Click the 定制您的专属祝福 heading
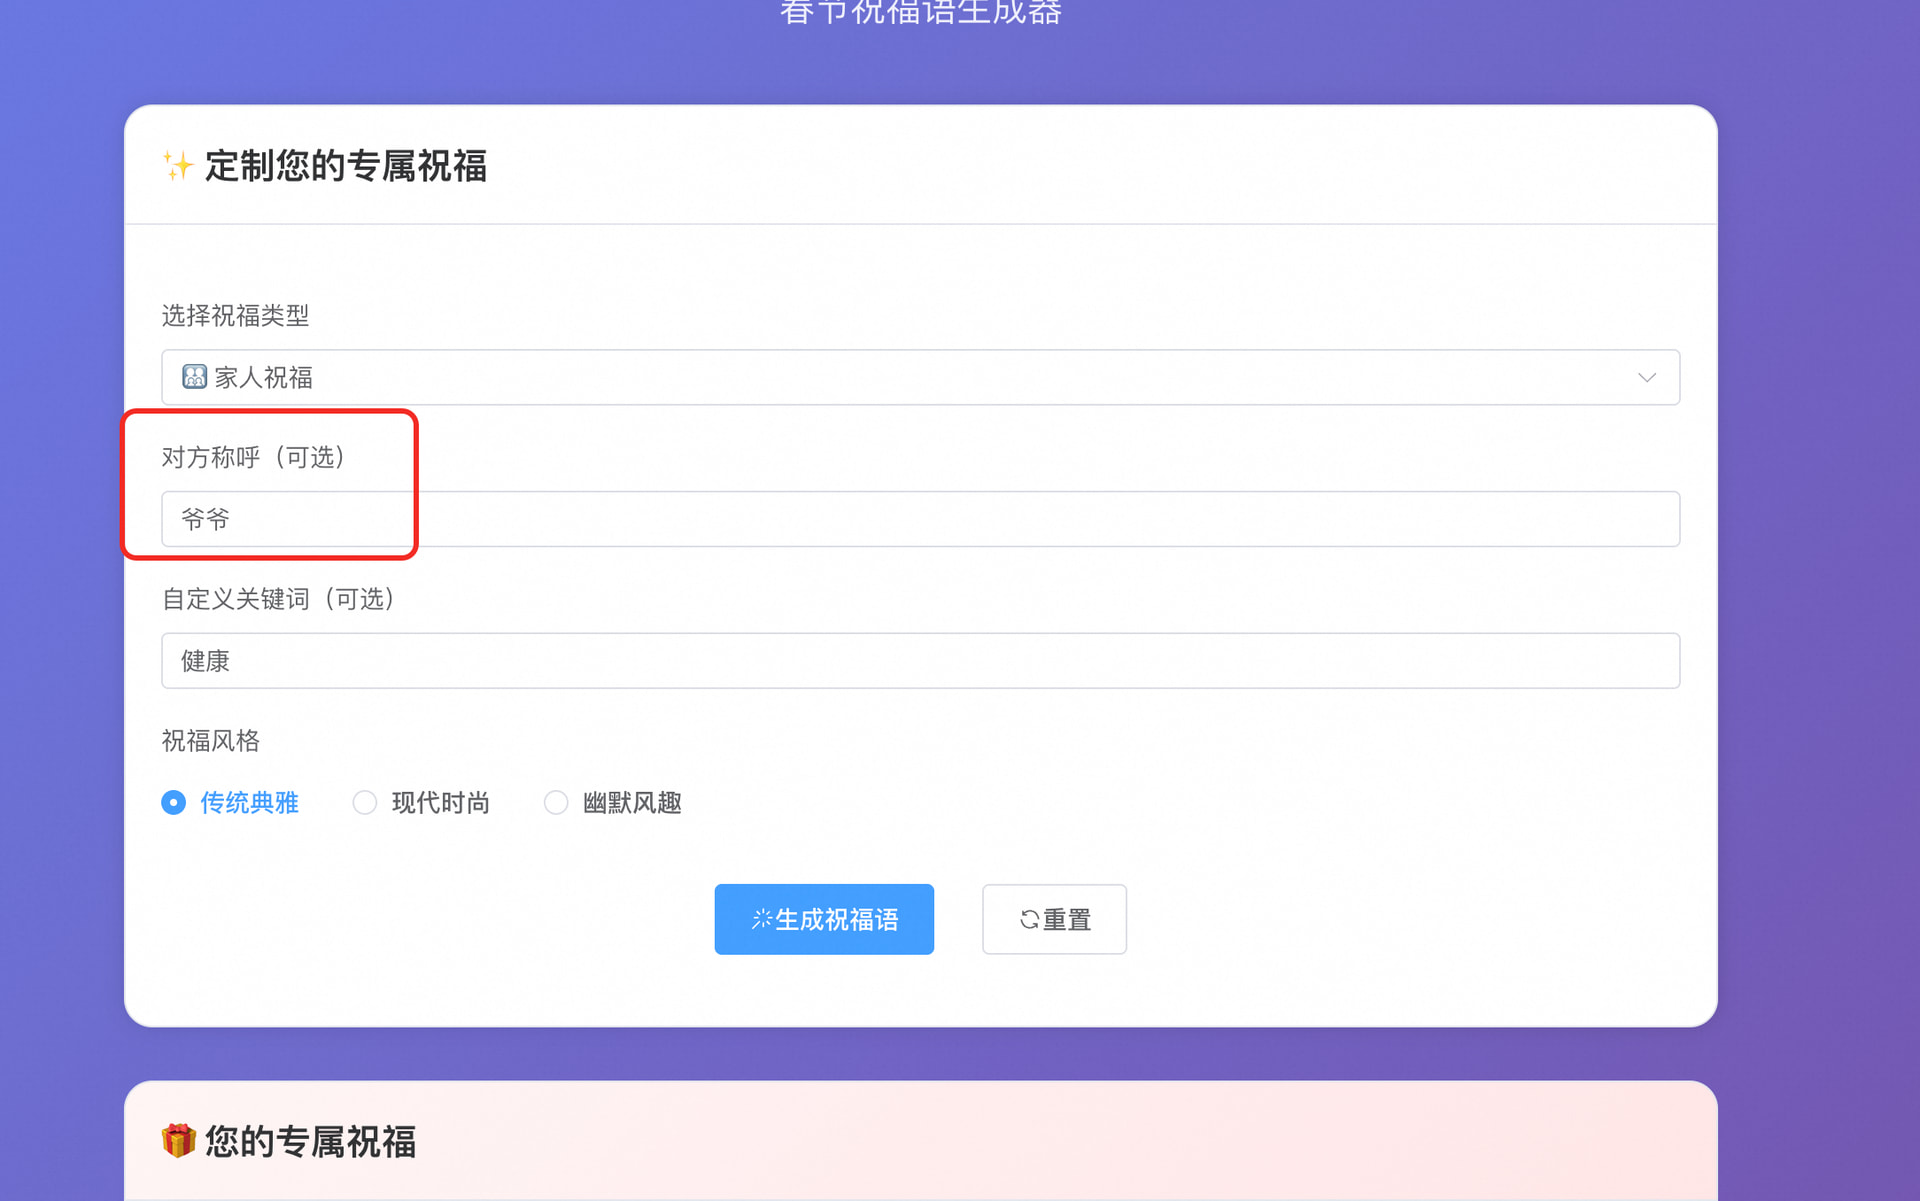The width and height of the screenshot is (1920, 1201). (x=346, y=166)
